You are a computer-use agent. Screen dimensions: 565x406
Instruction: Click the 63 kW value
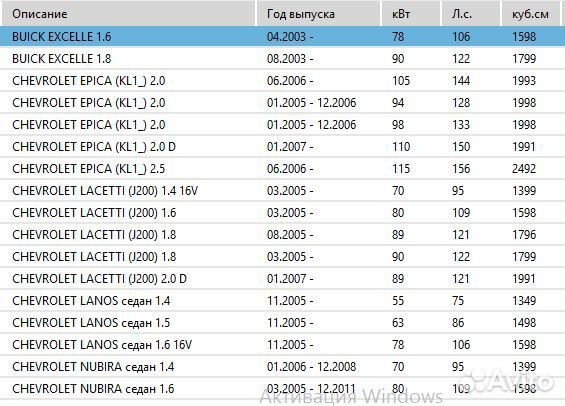click(398, 322)
